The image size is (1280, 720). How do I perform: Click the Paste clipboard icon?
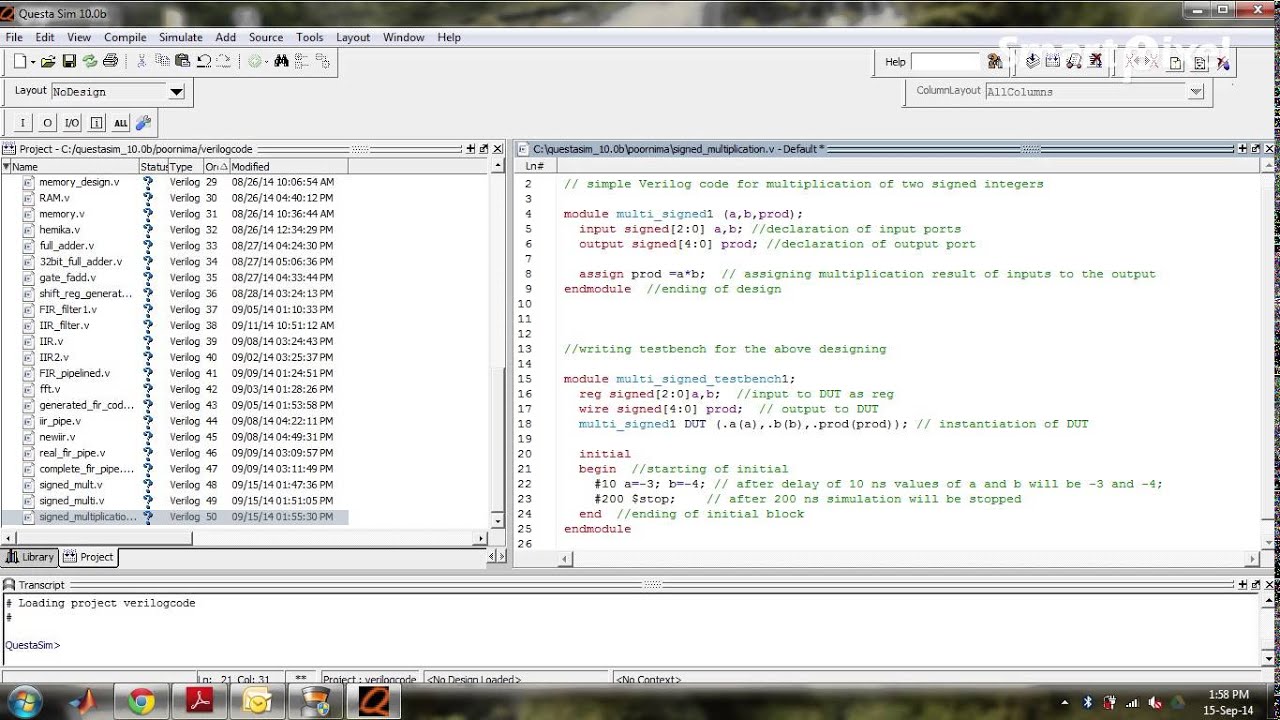coord(183,61)
